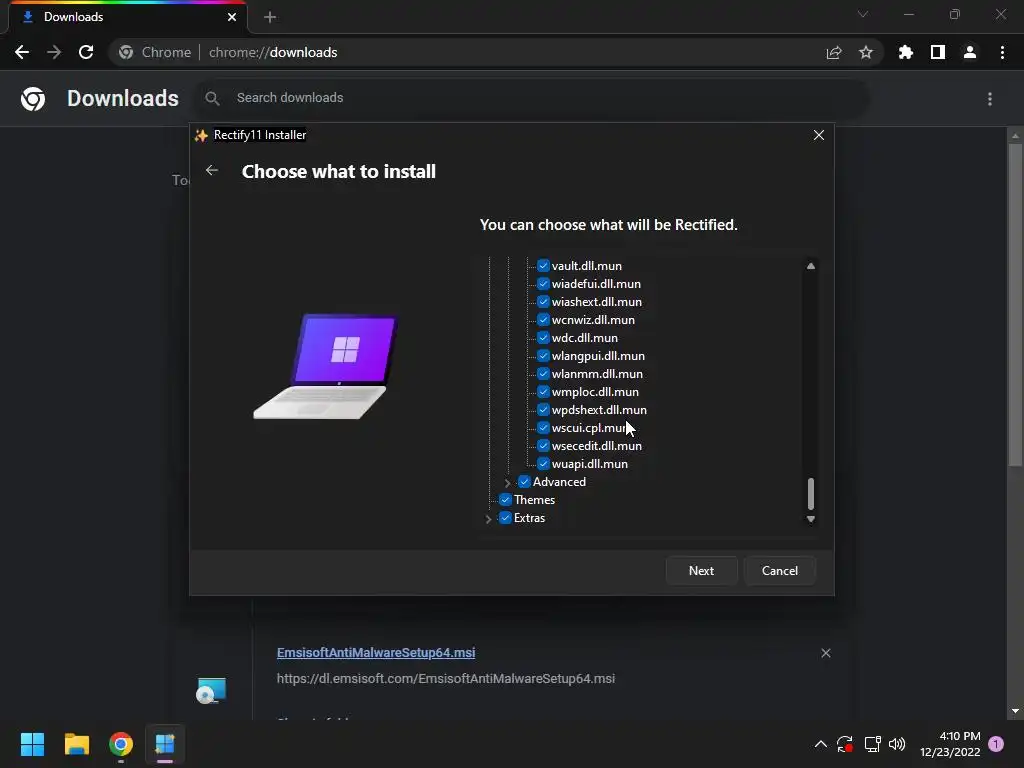Click the Chrome logo beside Downloads
1024x768 pixels.
(x=33, y=99)
